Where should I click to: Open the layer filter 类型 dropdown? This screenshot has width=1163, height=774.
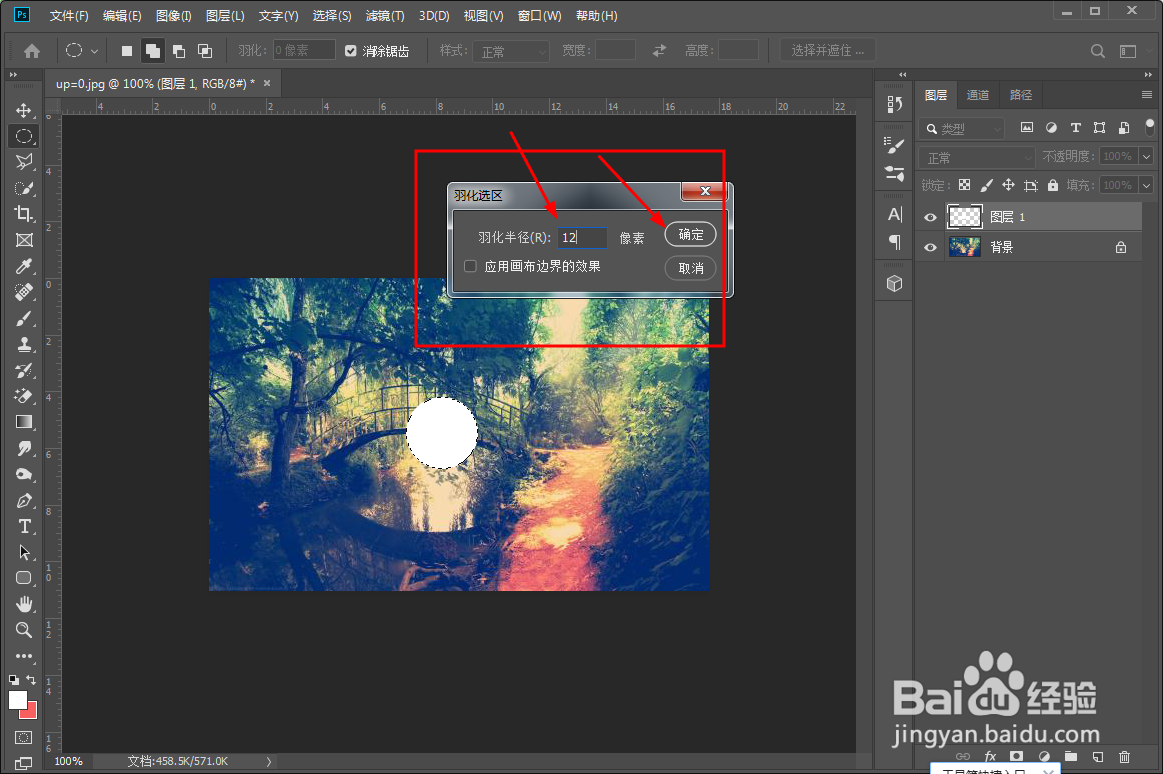(x=961, y=129)
